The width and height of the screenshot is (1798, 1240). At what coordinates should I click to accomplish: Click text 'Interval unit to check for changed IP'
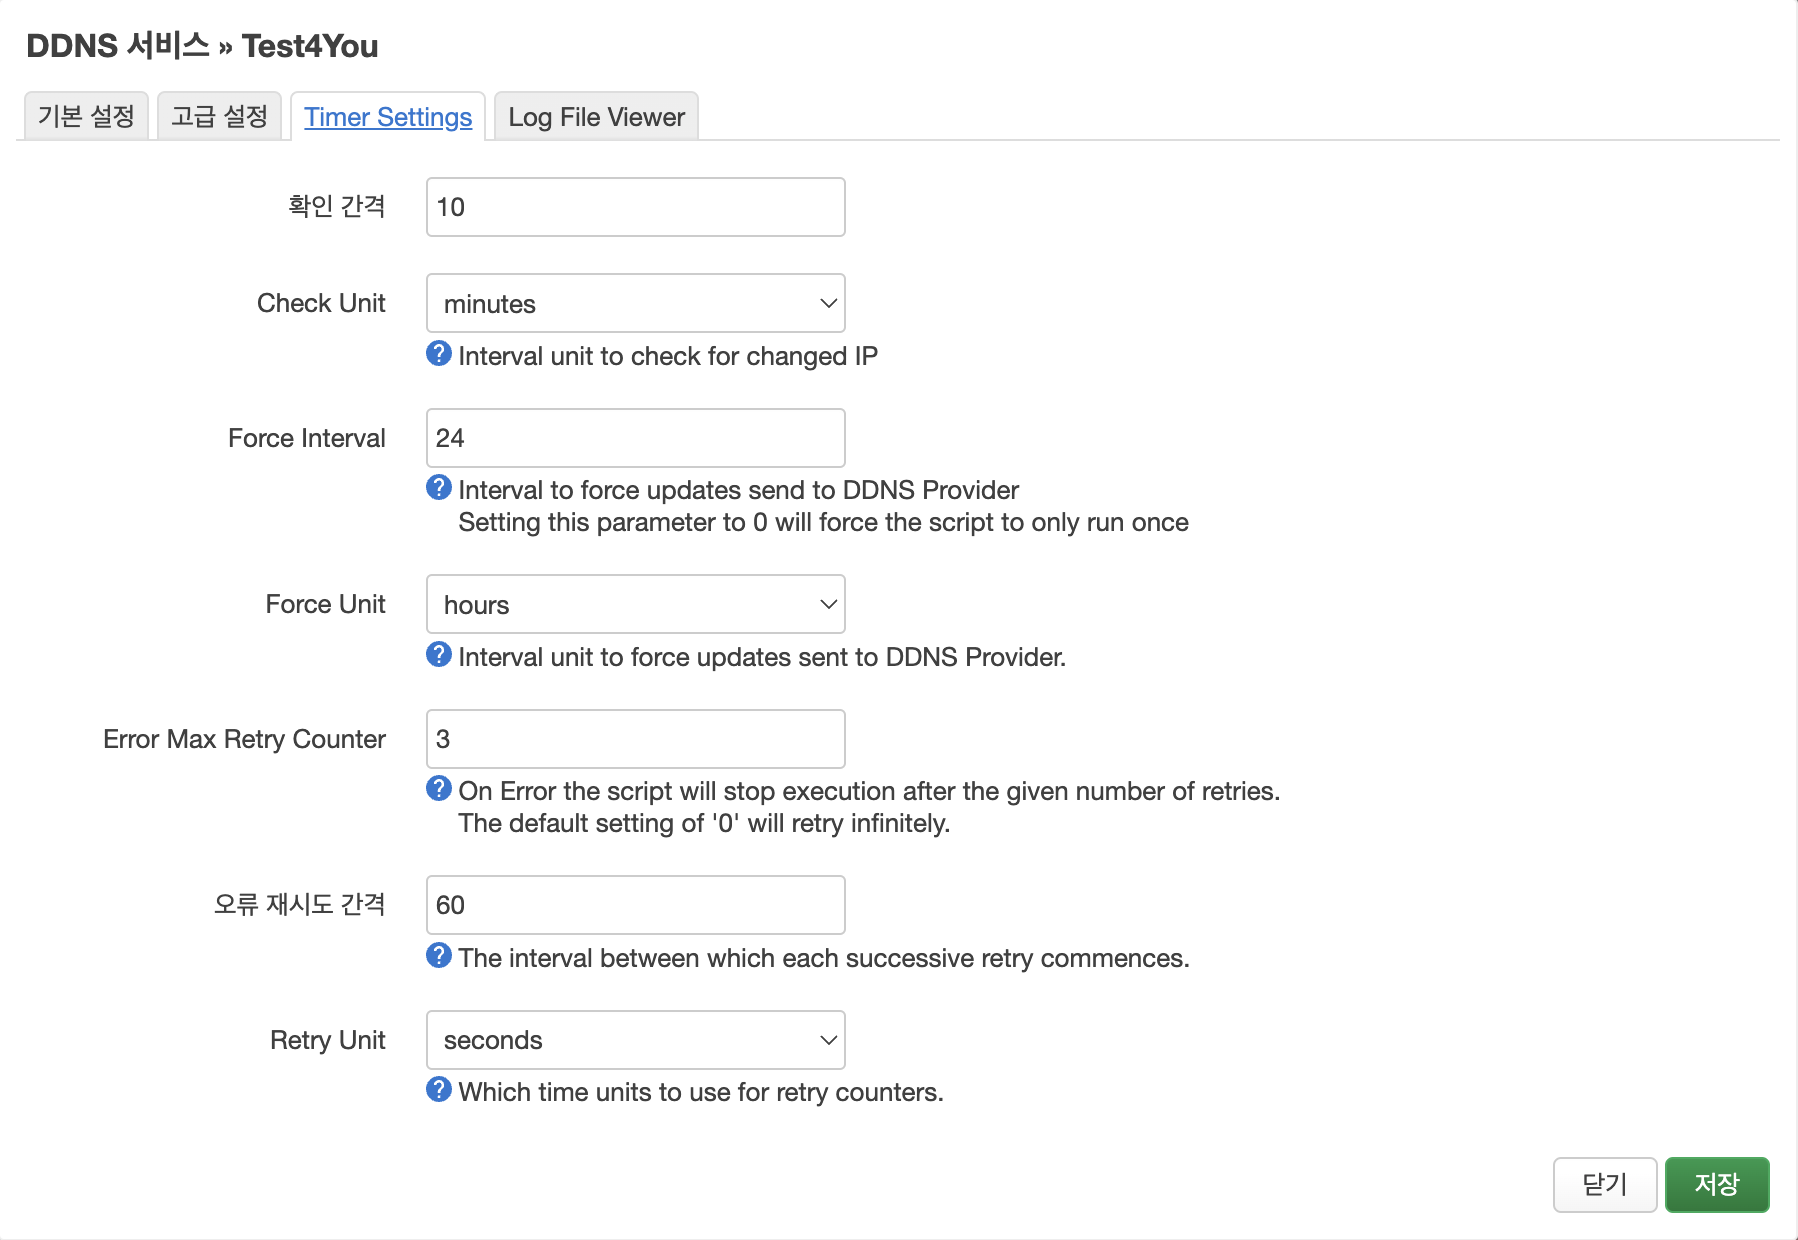pos(668,356)
